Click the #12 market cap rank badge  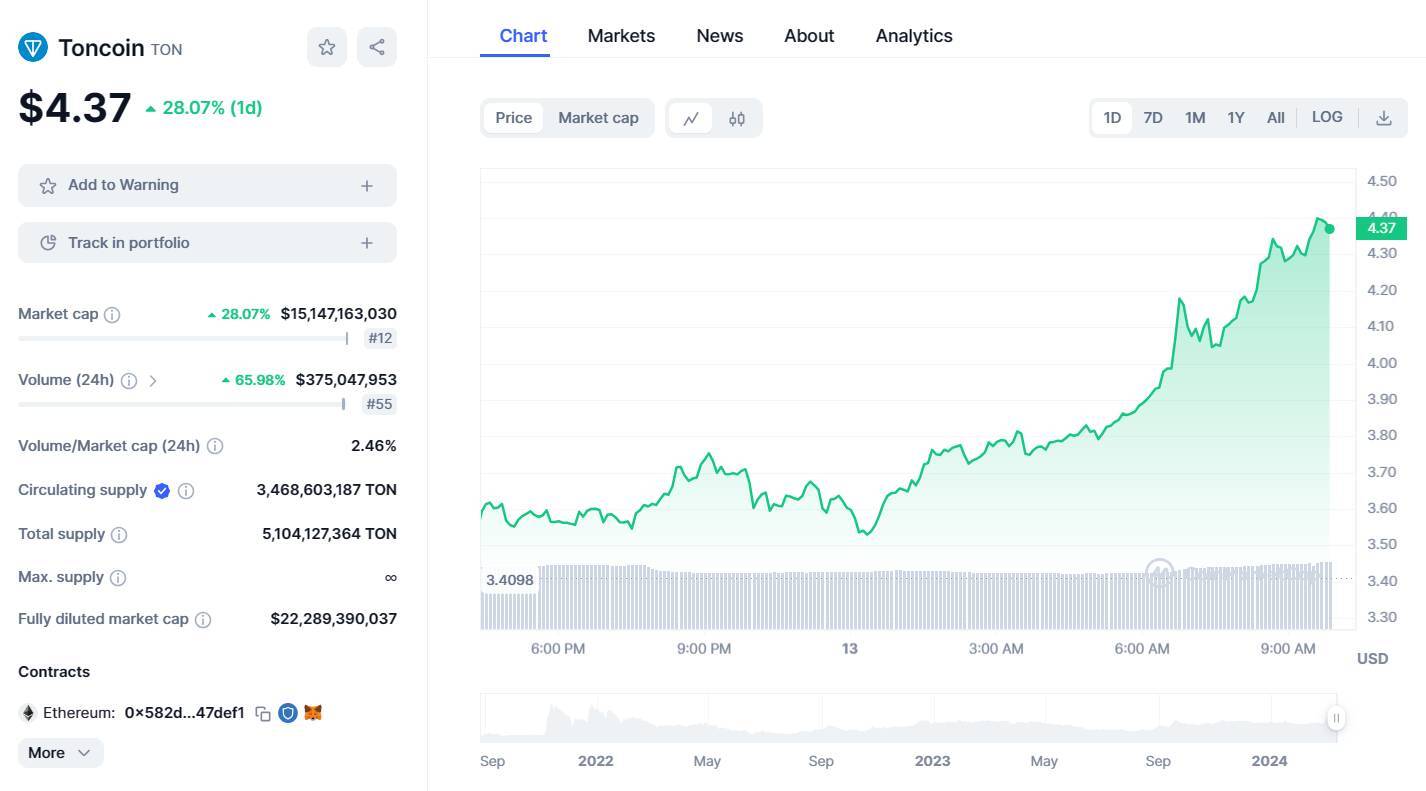coord(380,338)
